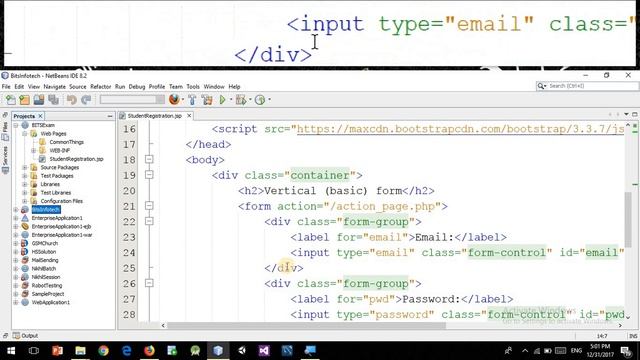Select the GSMChurch project
Viewport: 640px width, 360px height.
tap(44, 243)
